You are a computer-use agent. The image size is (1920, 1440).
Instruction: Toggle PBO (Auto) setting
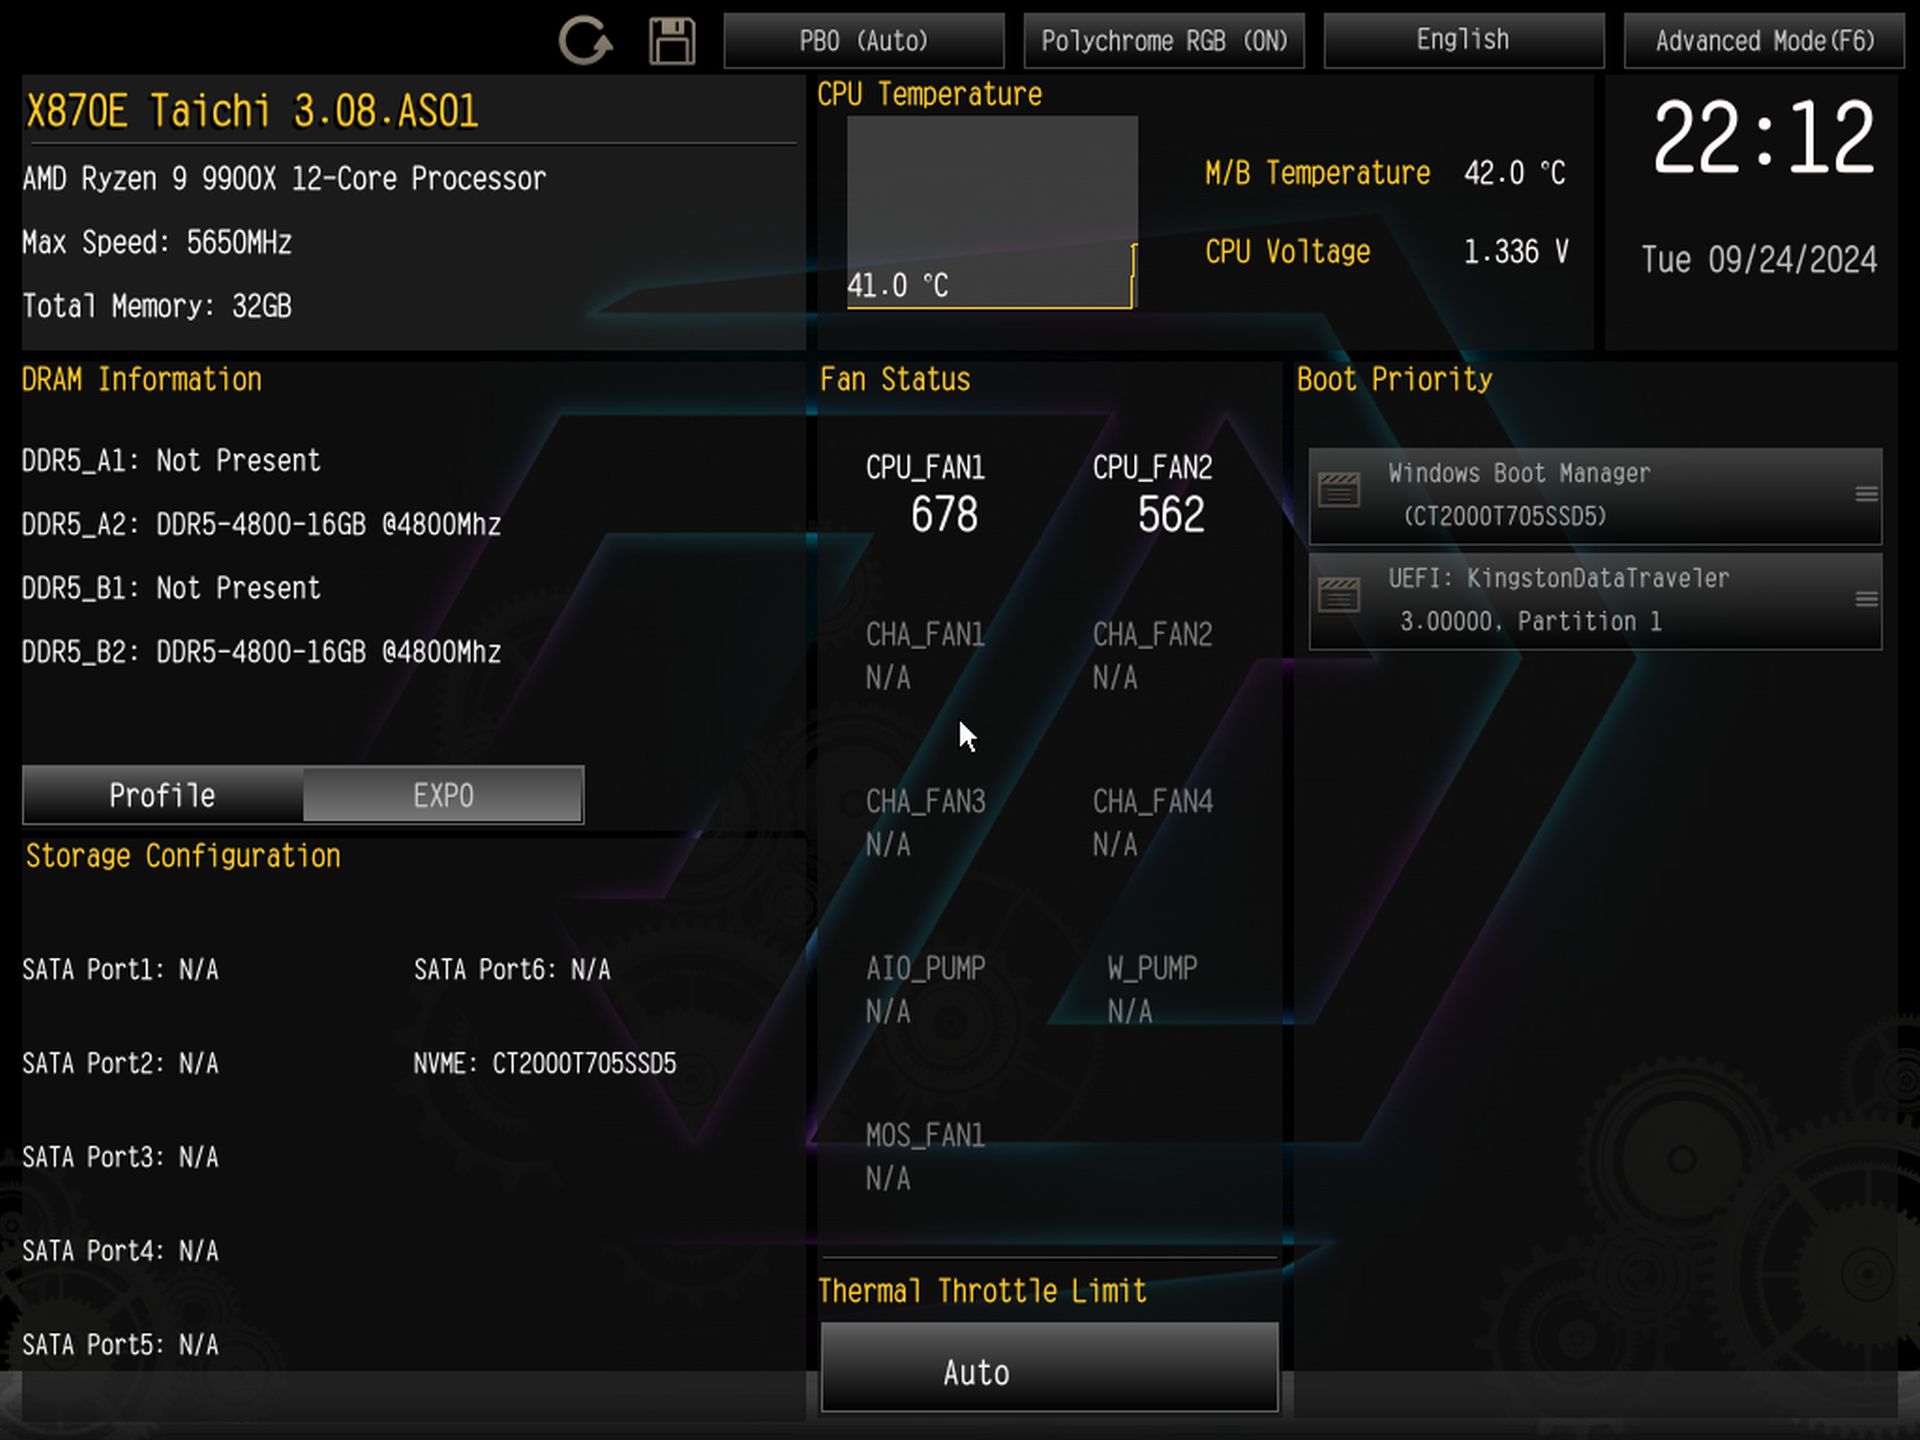click(x=863, y=41)
